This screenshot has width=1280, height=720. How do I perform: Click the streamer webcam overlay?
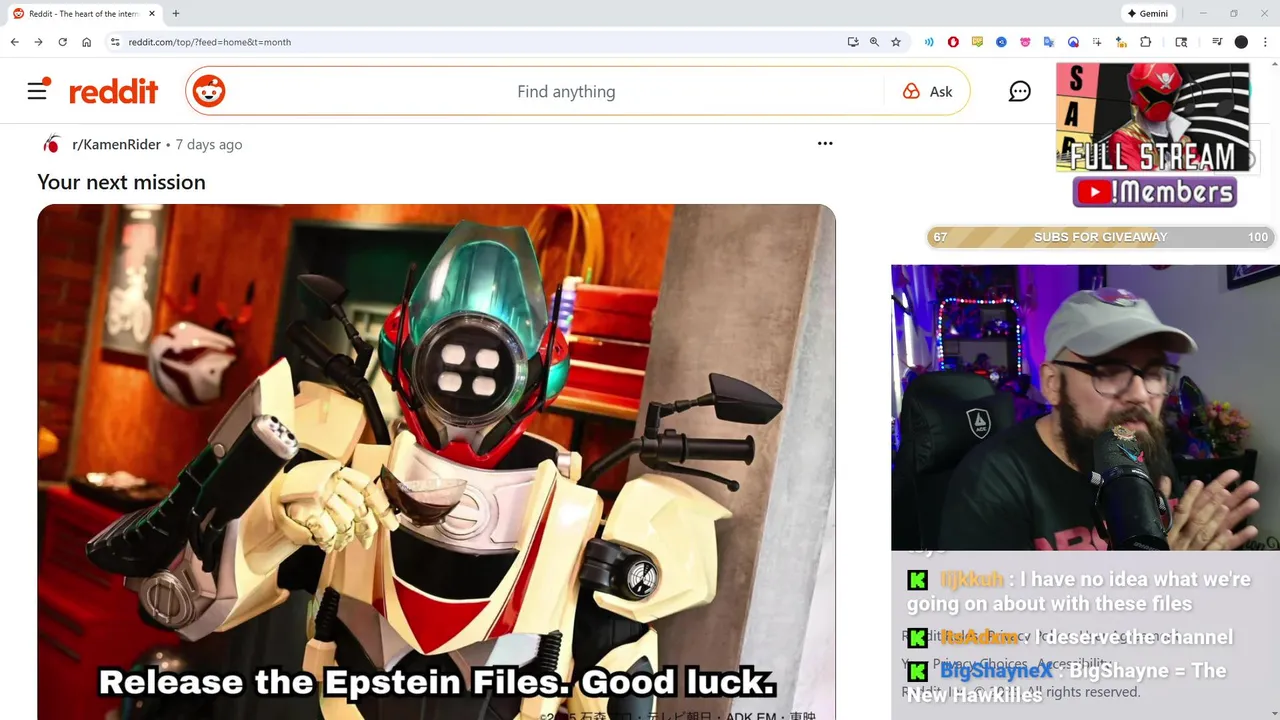coord(1085,407)
